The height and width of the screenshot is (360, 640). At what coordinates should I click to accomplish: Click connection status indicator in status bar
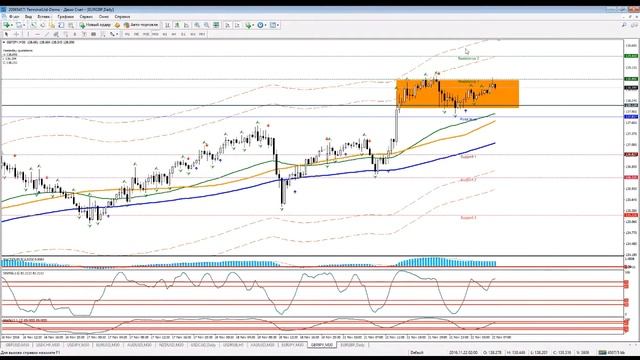tap(611, 352)
